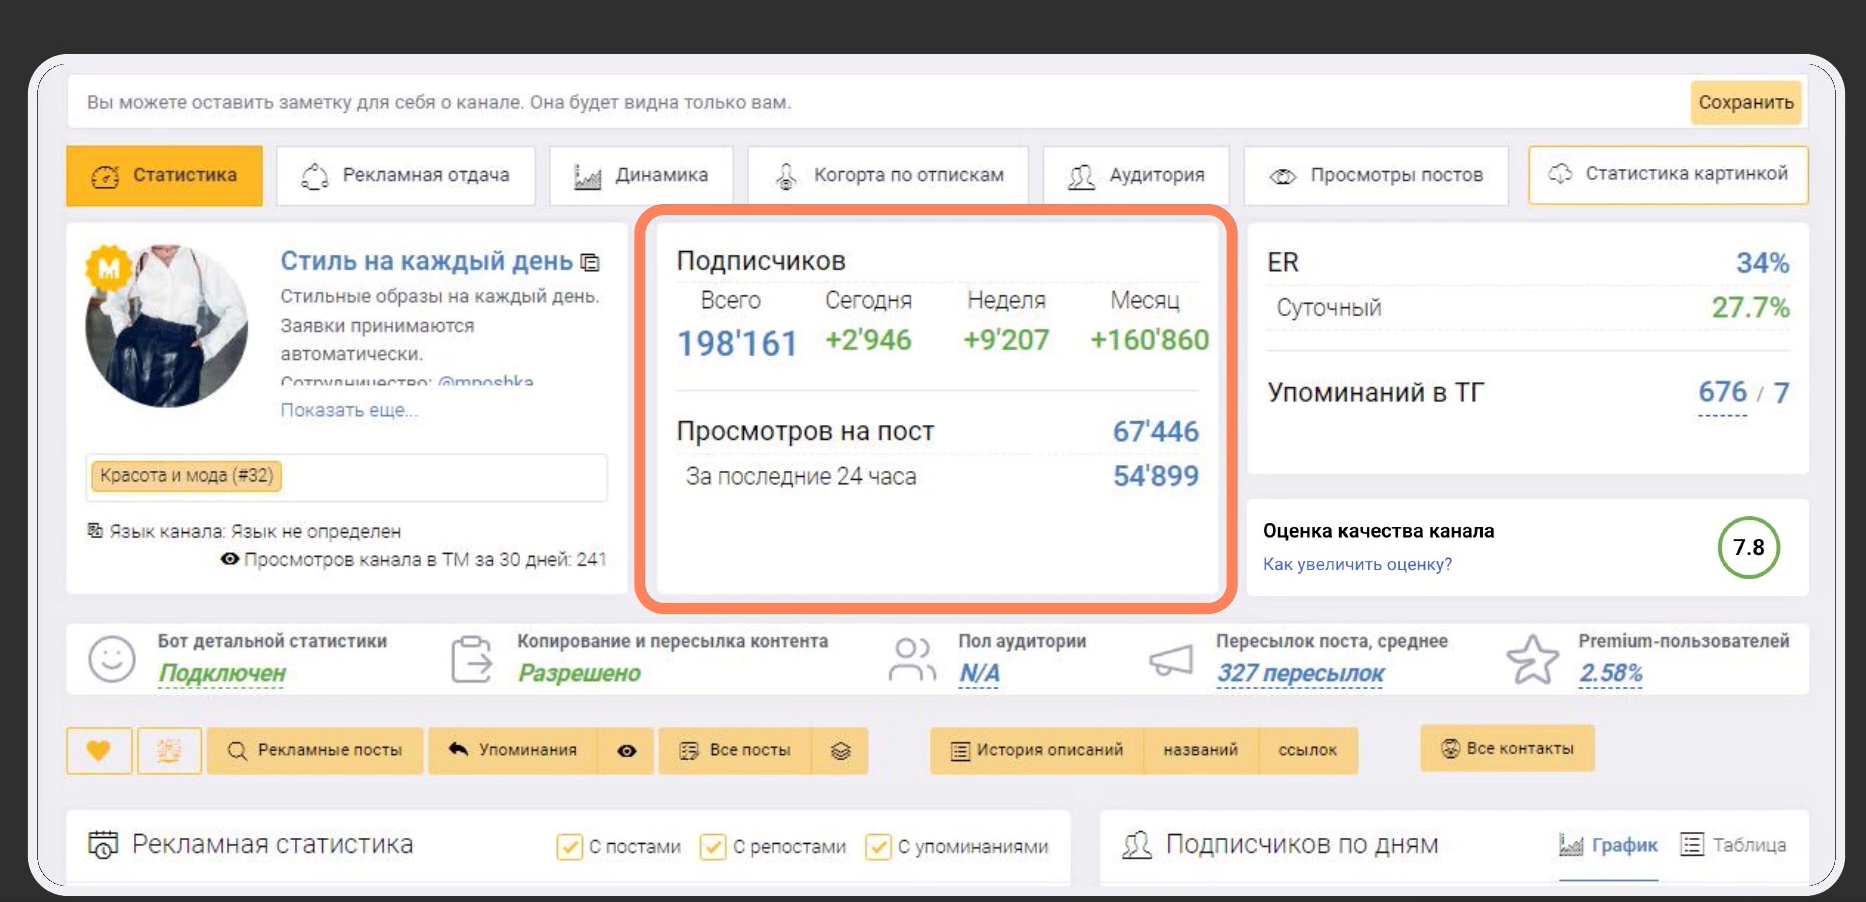Screen dimensions: 1866x902
Task: Open the Аудитория tab
Action: 1136,176
